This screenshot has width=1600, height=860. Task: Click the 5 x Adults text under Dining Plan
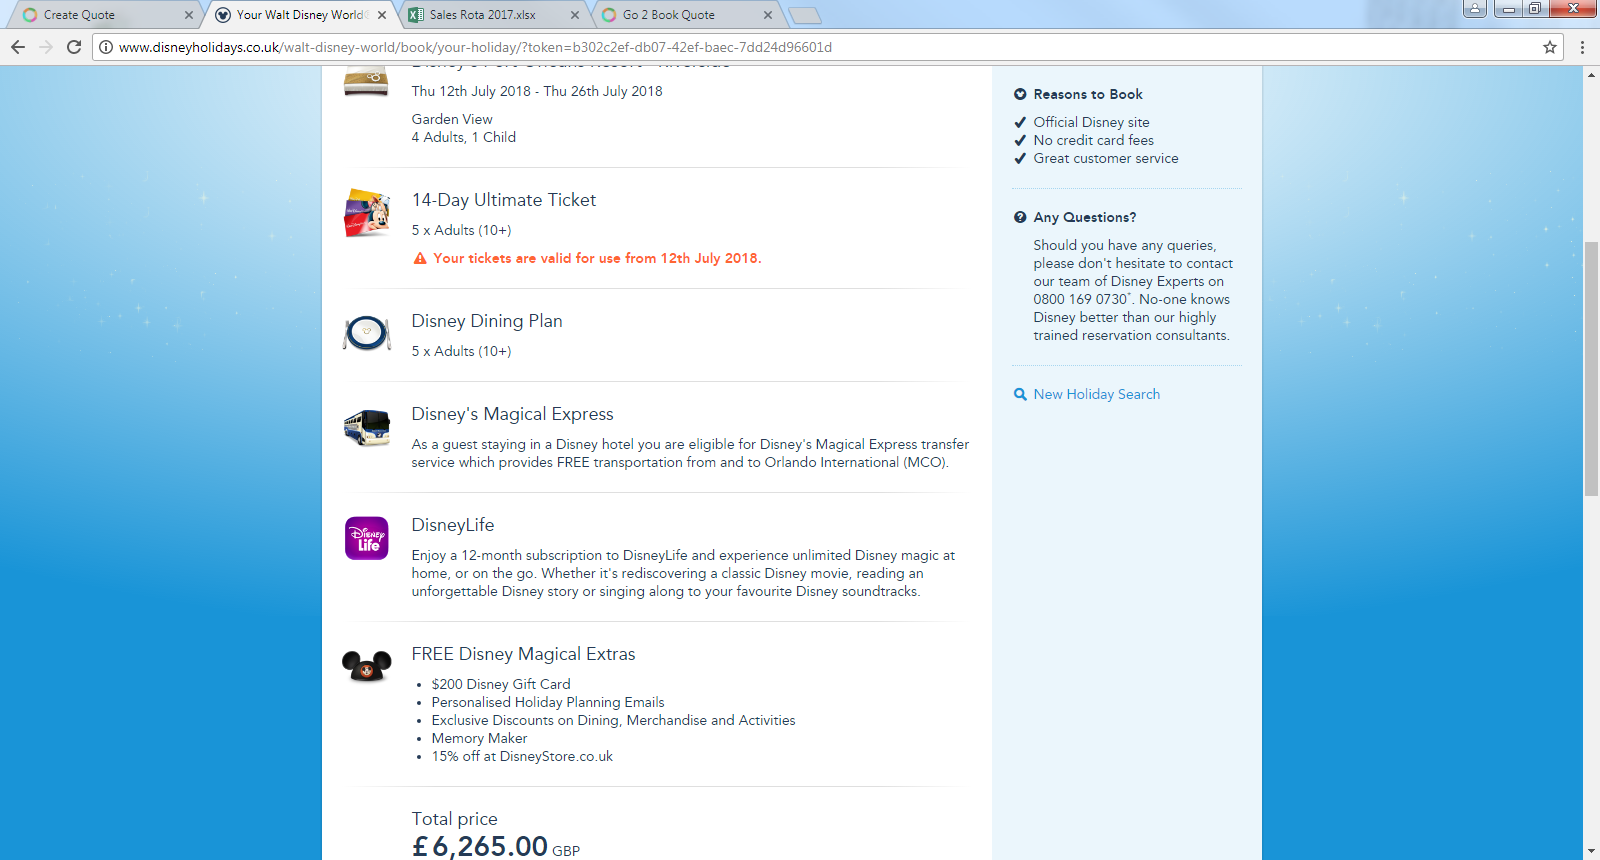tap(462, 351)
